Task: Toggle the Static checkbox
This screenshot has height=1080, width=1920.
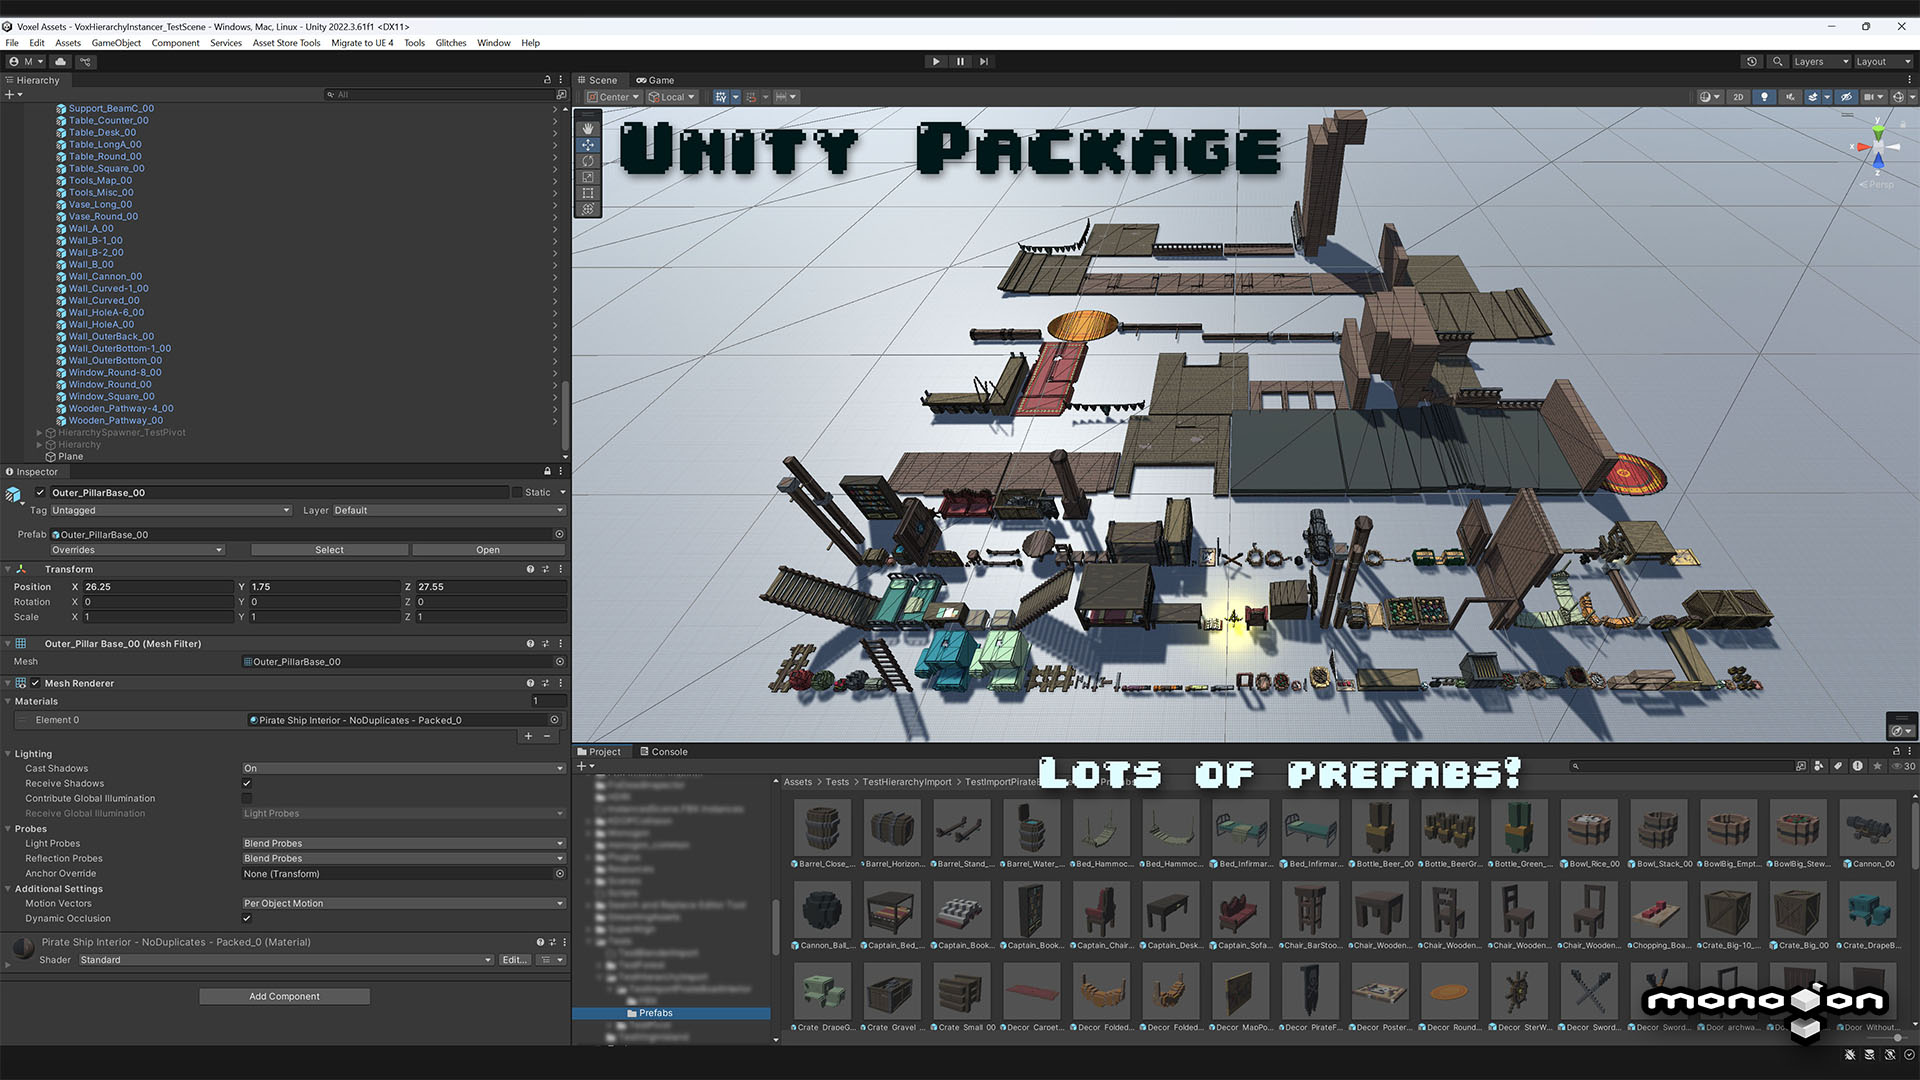Action: (x=517, y=492)
